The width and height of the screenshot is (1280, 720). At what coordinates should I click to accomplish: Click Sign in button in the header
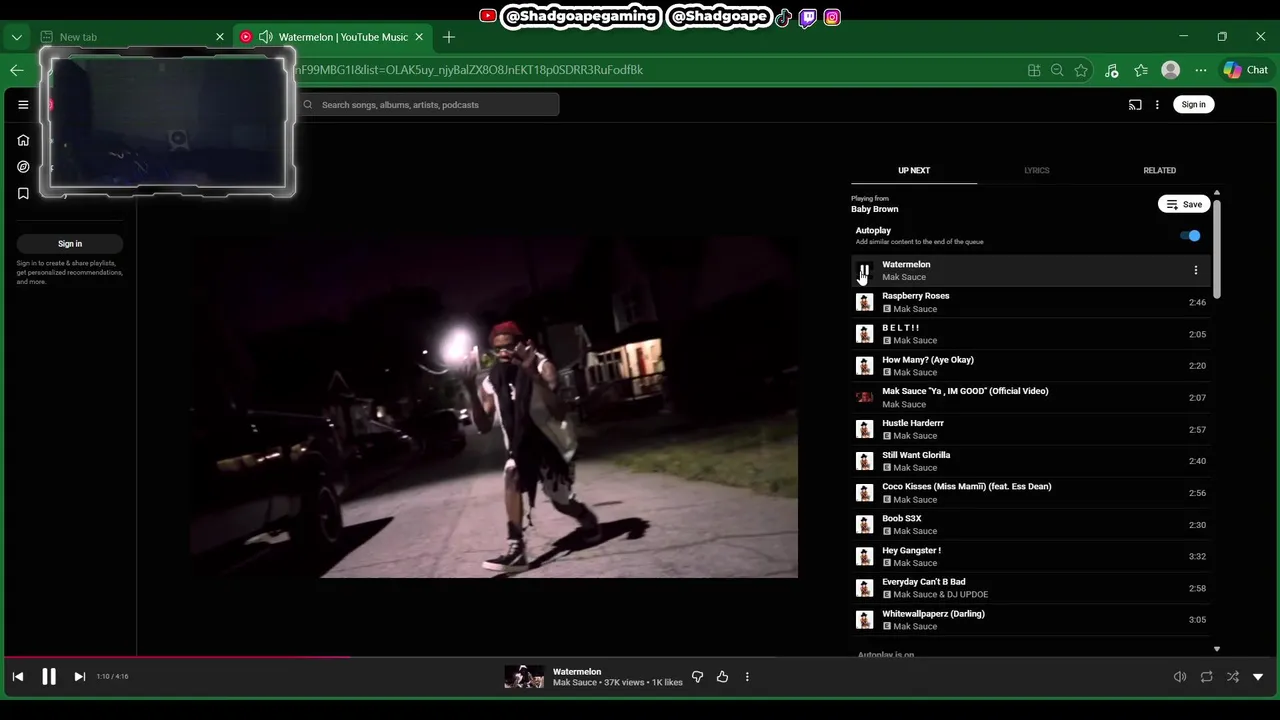tap(1193, 104)
